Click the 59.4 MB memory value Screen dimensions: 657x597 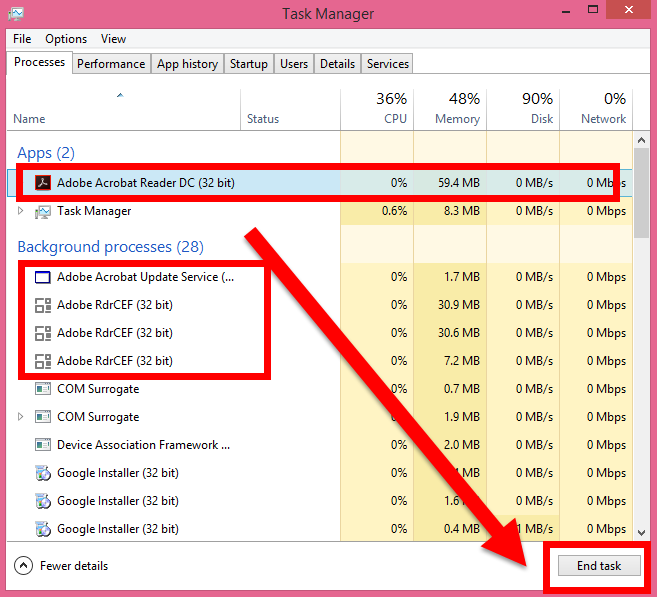[x=459, y=183]
